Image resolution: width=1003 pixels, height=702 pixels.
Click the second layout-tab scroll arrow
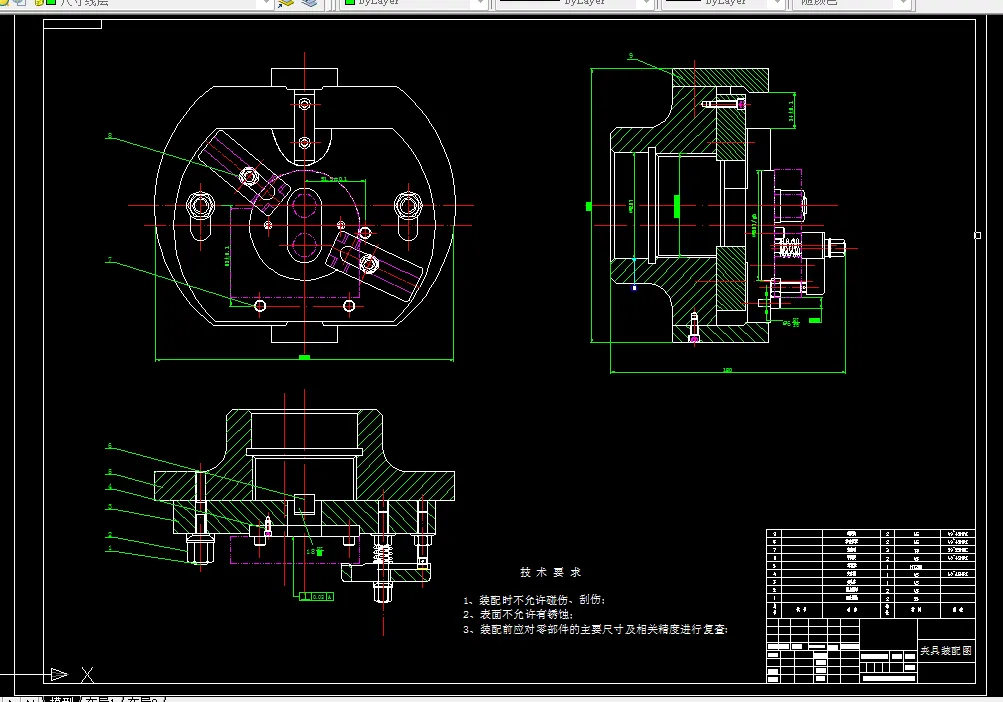point(31,699)
